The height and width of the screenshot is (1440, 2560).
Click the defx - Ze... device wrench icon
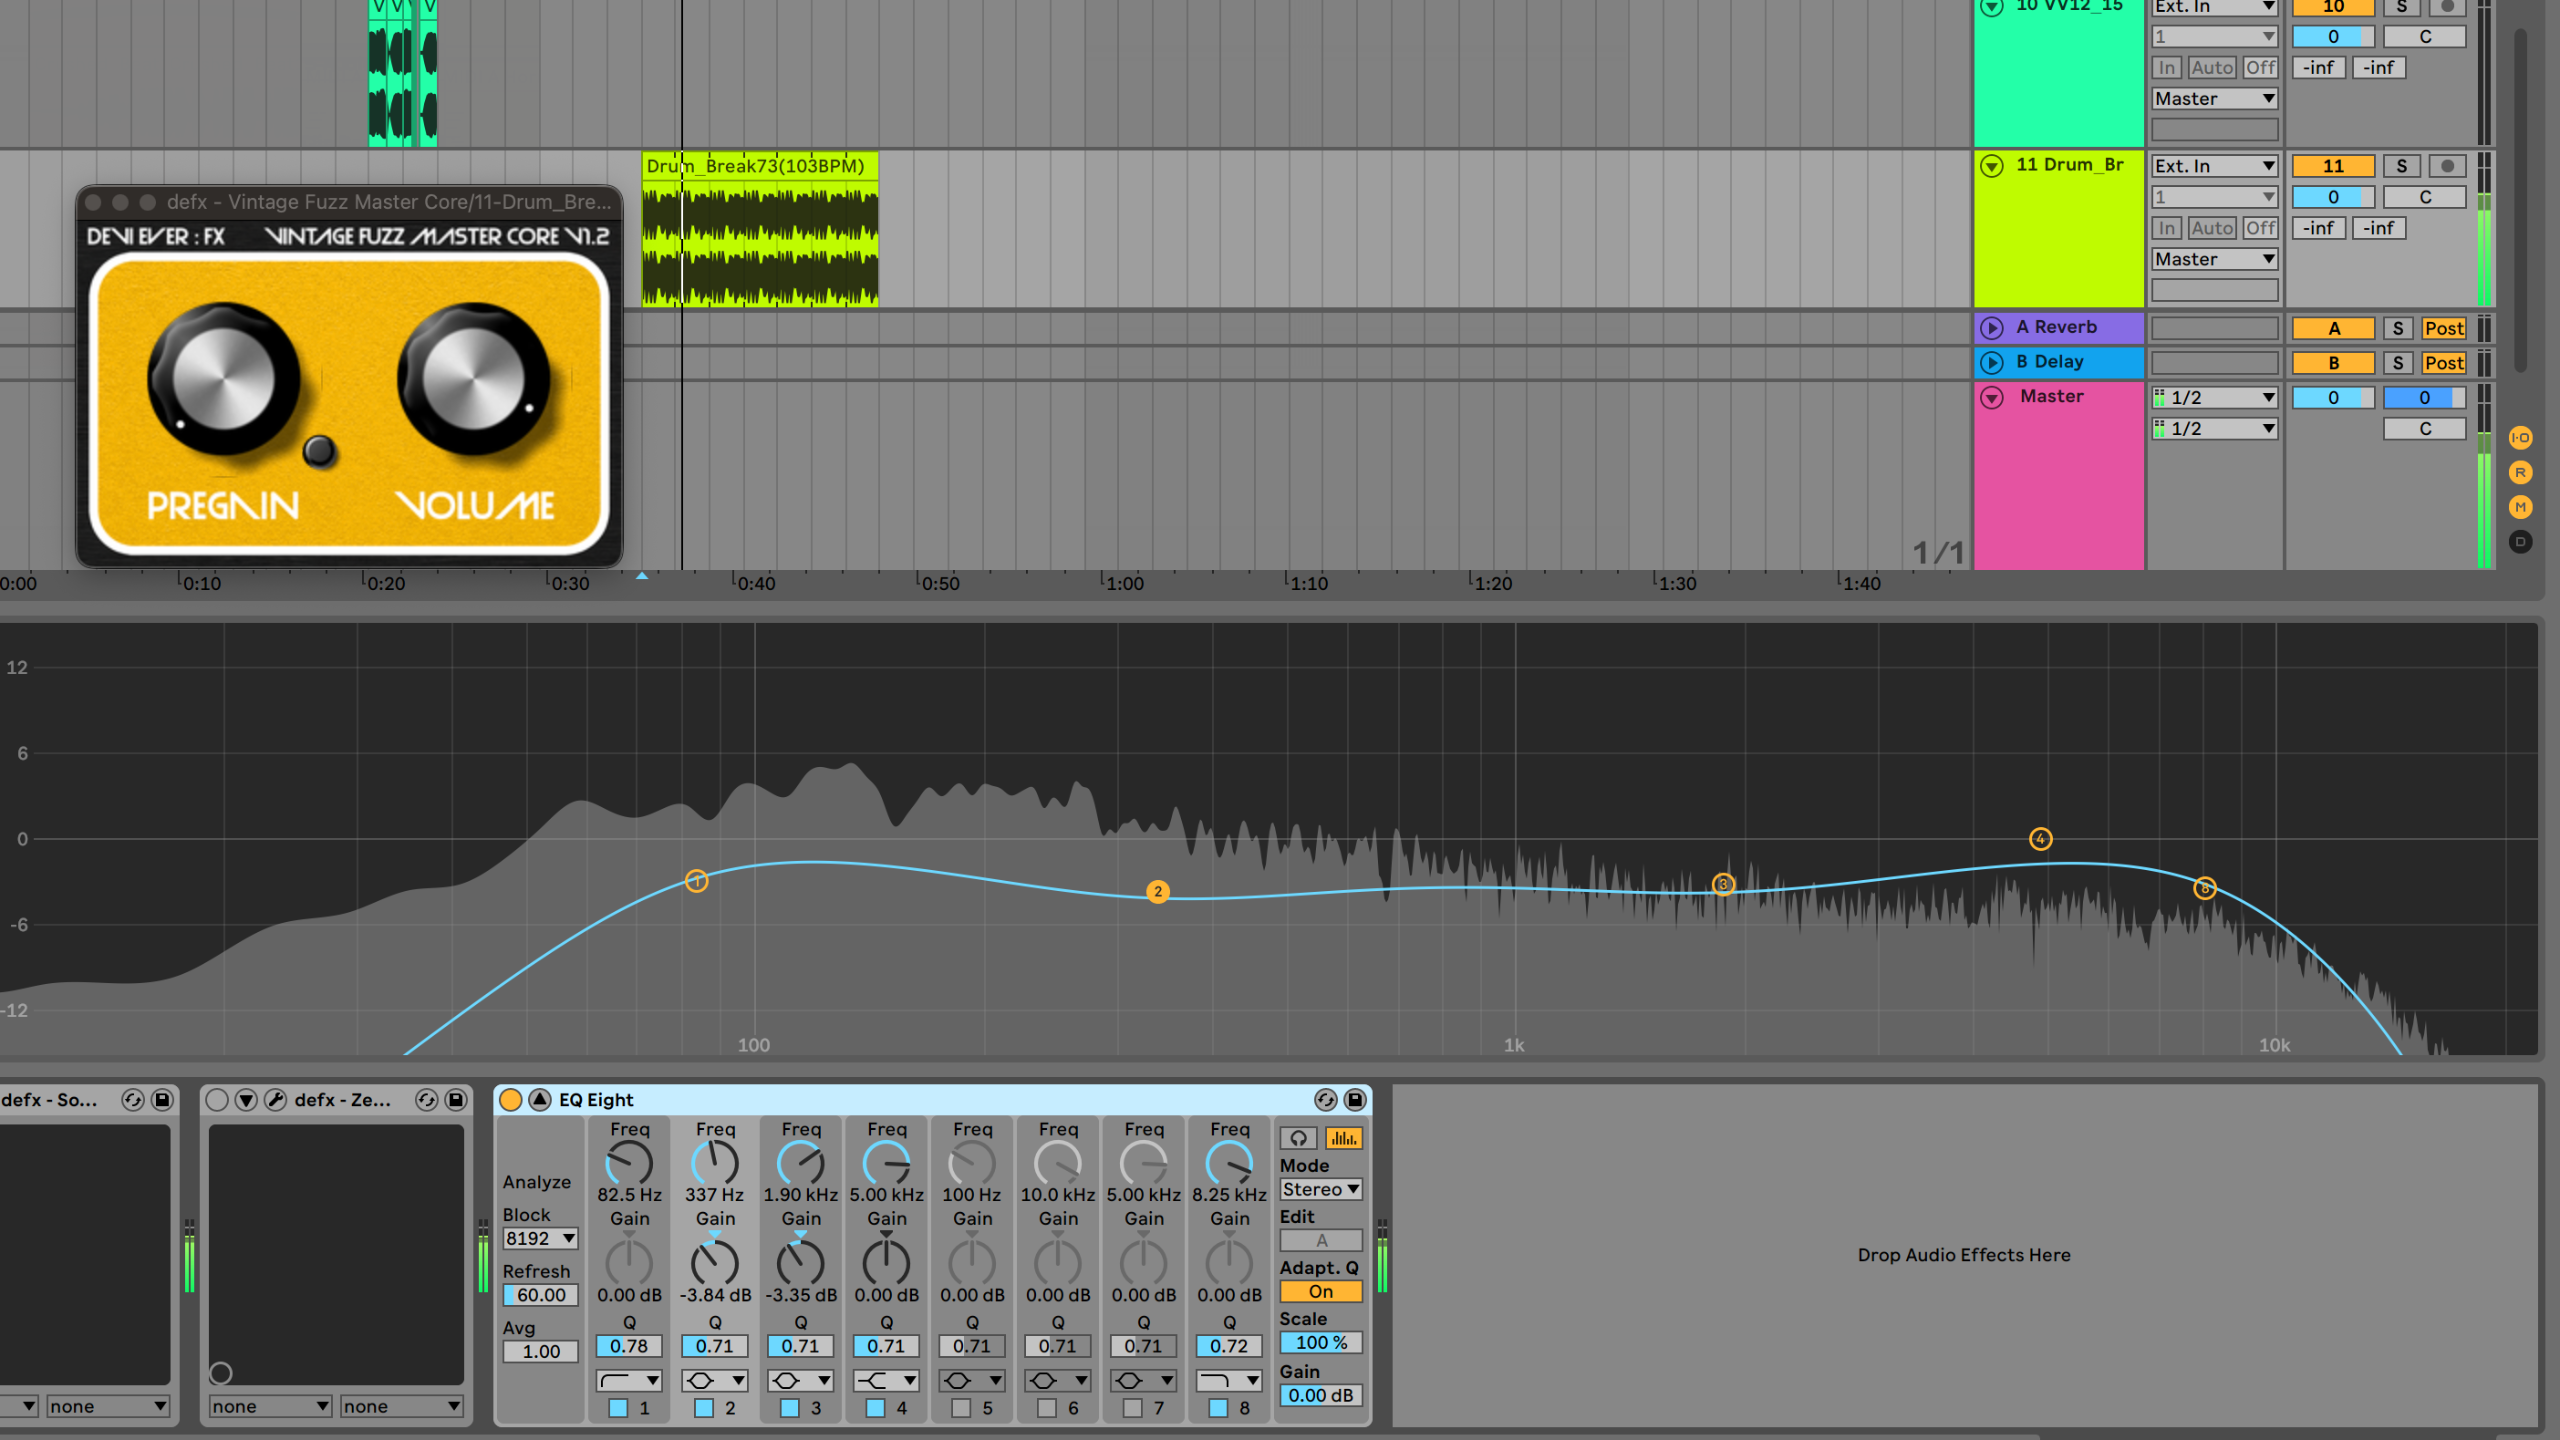pyautogui.click(x=275, y=1100)
